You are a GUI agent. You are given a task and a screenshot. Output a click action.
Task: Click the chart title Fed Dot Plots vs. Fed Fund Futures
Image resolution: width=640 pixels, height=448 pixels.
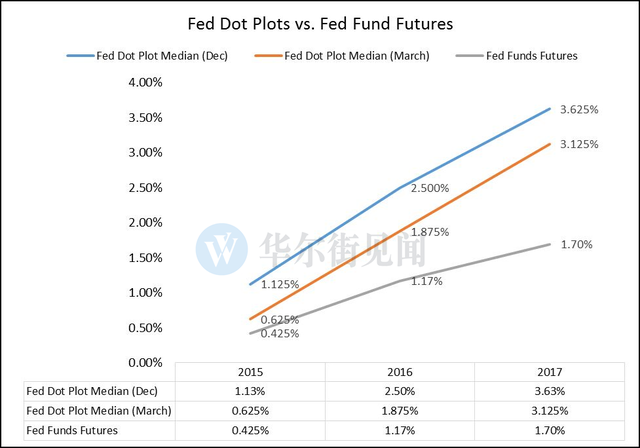pos(320,24)
